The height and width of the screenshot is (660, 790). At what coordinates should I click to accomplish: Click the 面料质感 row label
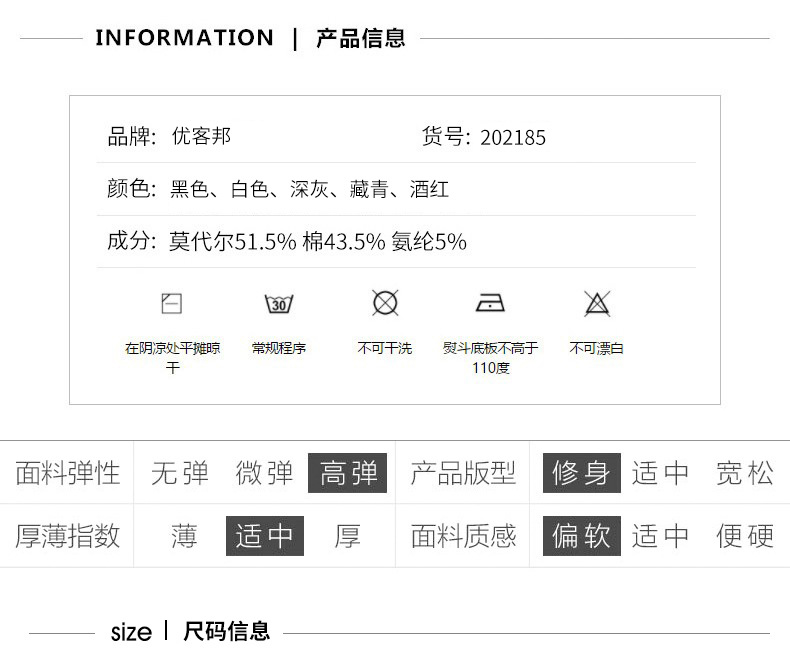pos(463,536)
